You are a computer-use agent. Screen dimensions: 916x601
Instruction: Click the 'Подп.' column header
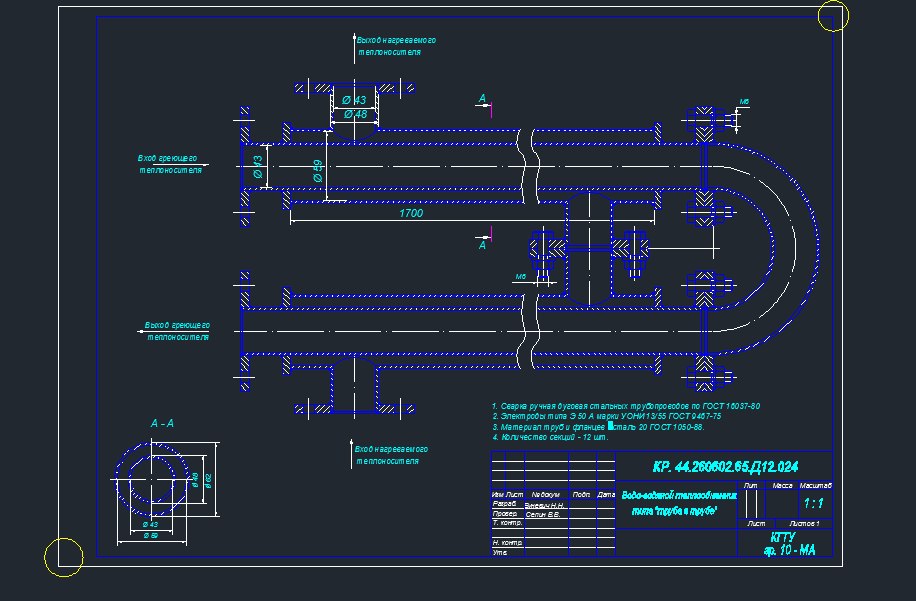pyautogui.click(x=581, y=495)
